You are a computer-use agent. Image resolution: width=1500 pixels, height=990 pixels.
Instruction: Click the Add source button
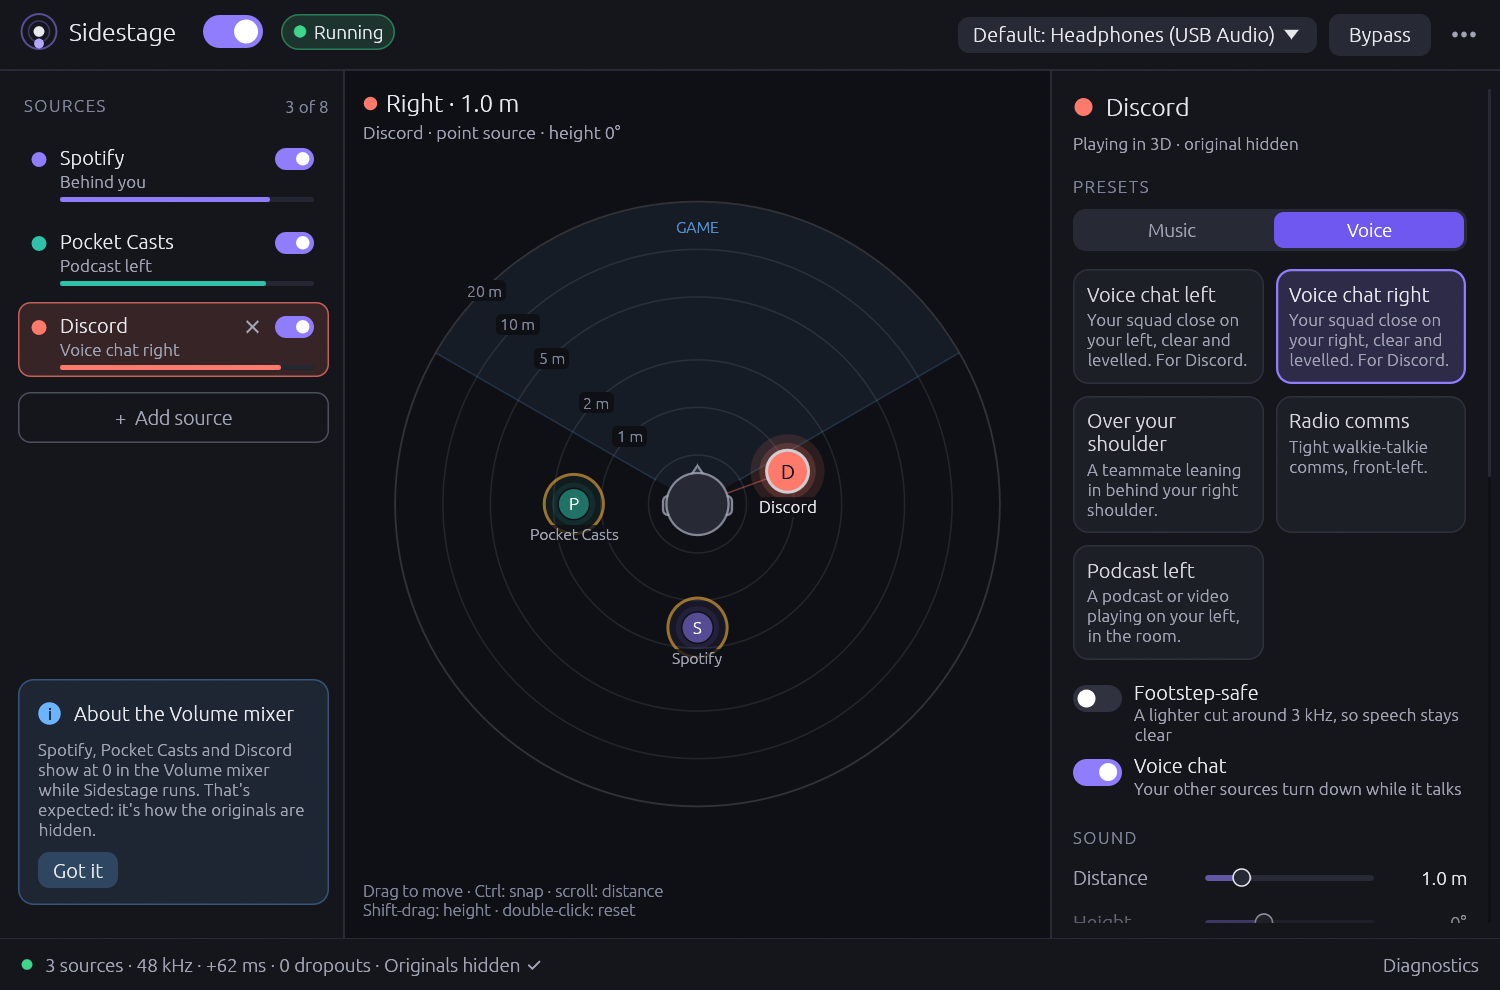(173, 418)
